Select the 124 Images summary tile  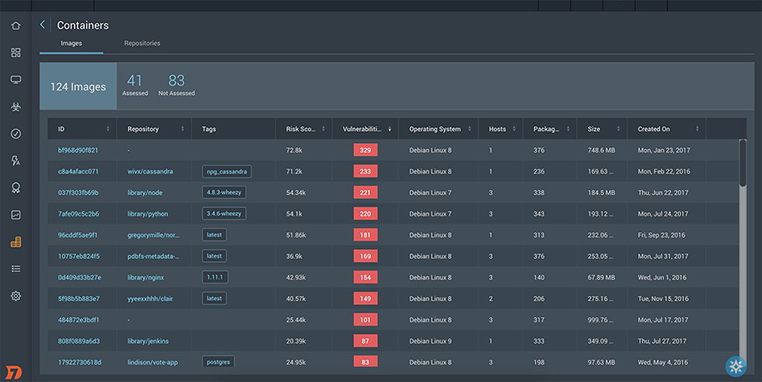[x=78, y=87]
